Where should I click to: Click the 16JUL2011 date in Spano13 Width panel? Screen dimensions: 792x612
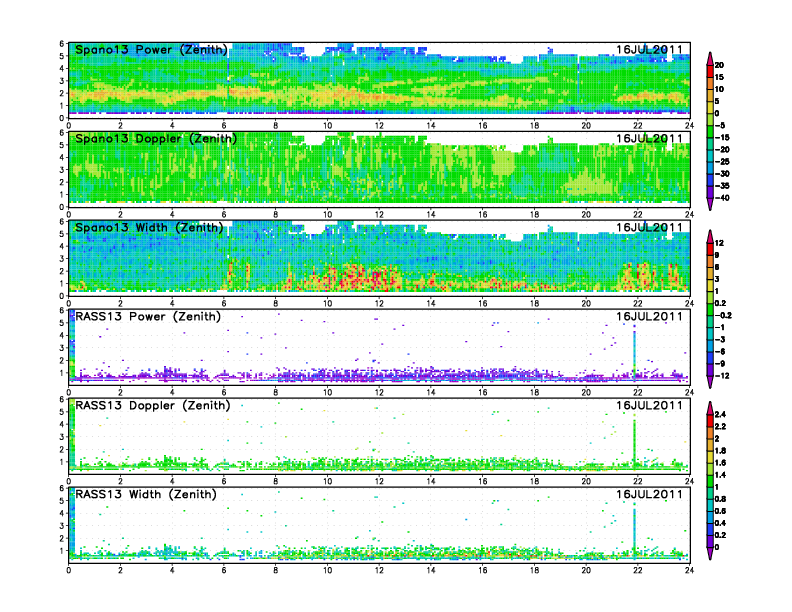[649, 228]
